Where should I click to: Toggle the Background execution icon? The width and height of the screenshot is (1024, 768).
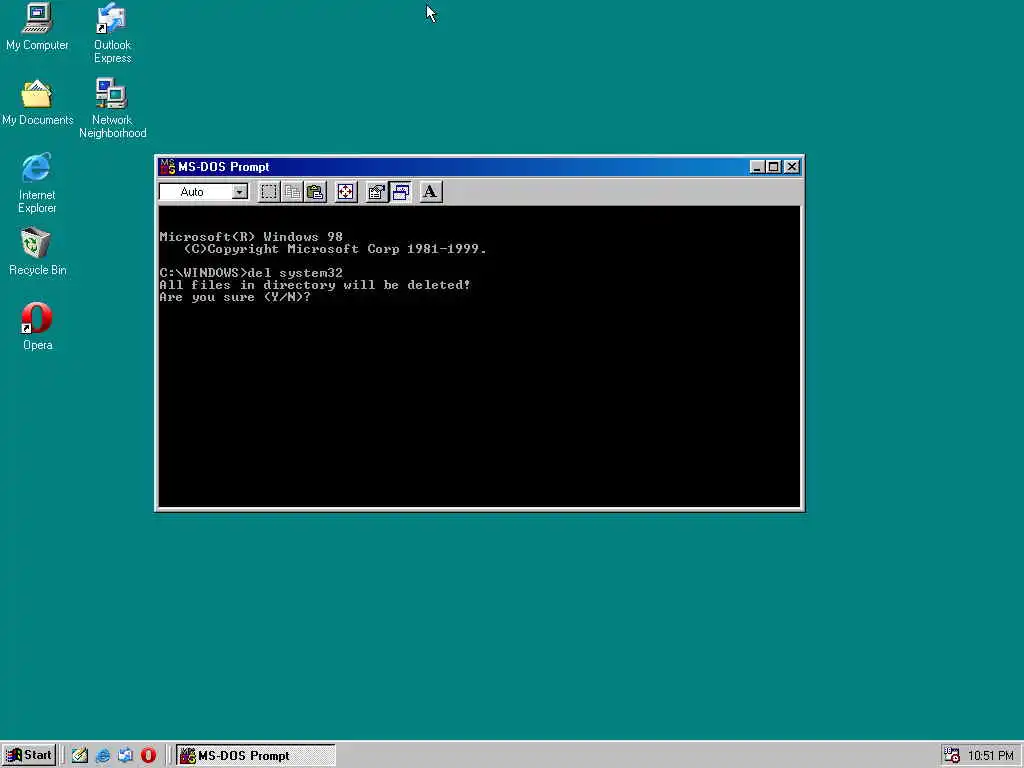click(x=400, y=192)
